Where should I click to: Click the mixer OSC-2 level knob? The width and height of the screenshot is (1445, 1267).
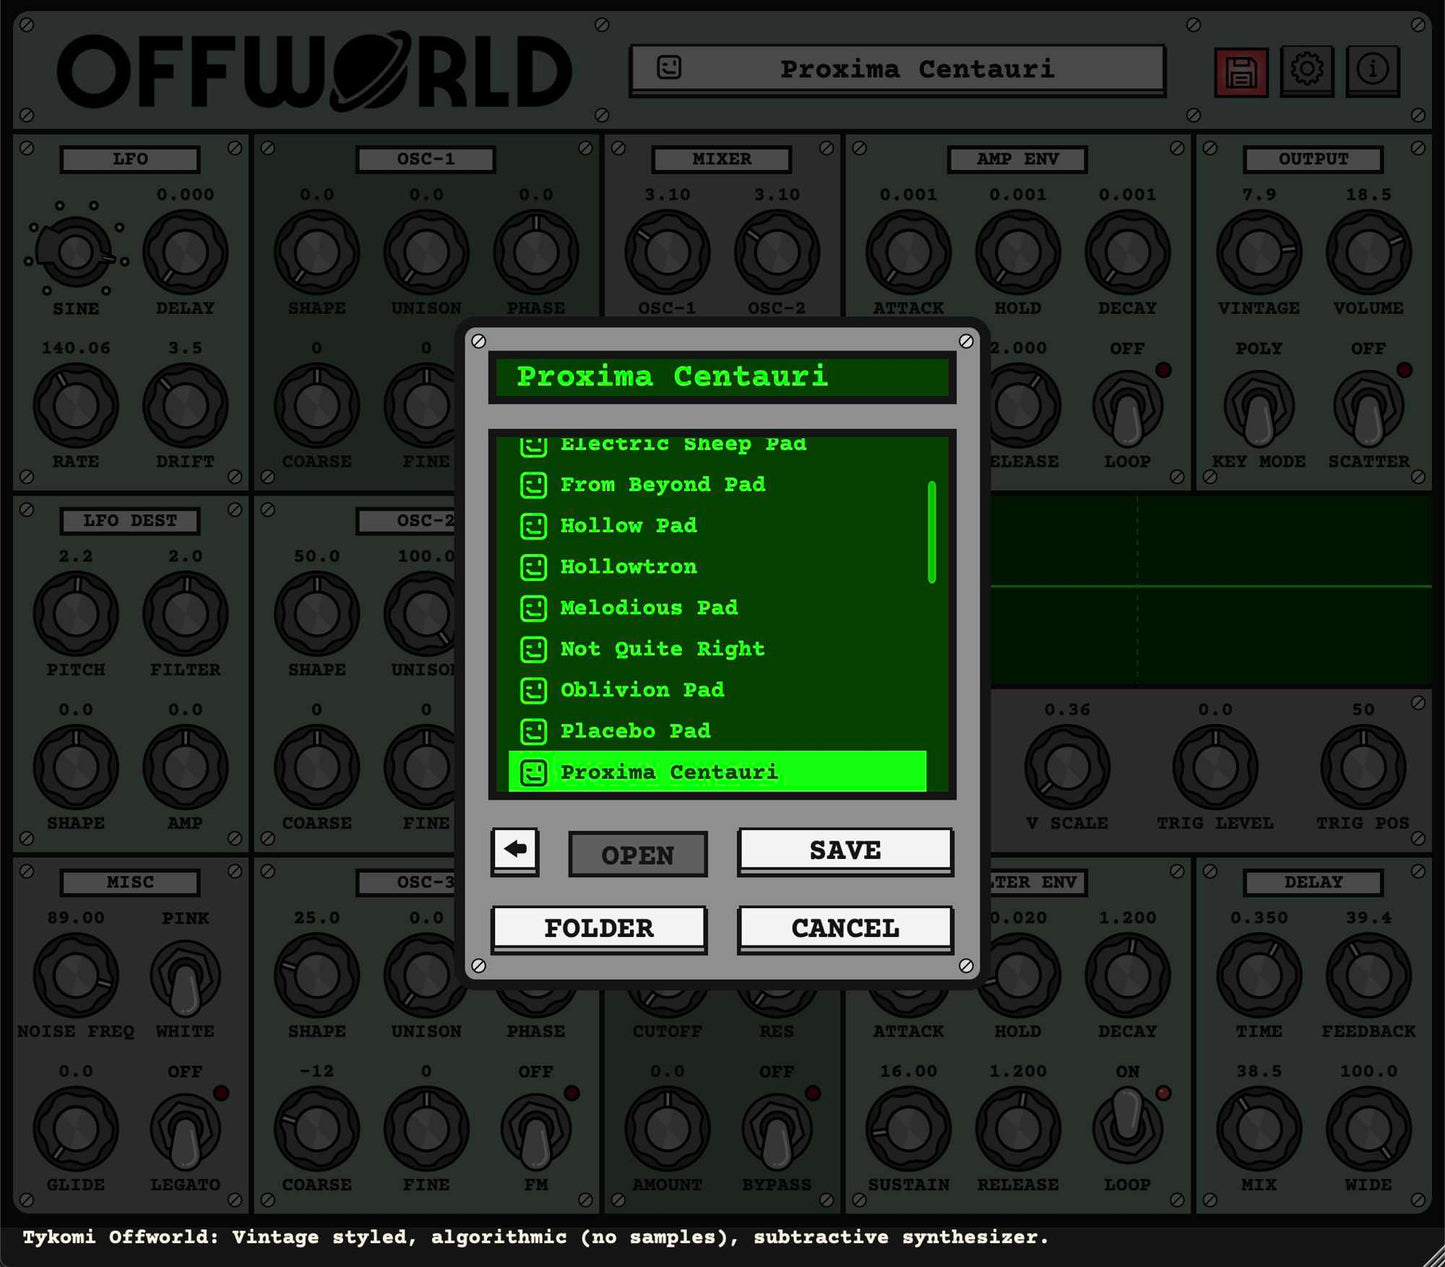[x=777, y=252]
